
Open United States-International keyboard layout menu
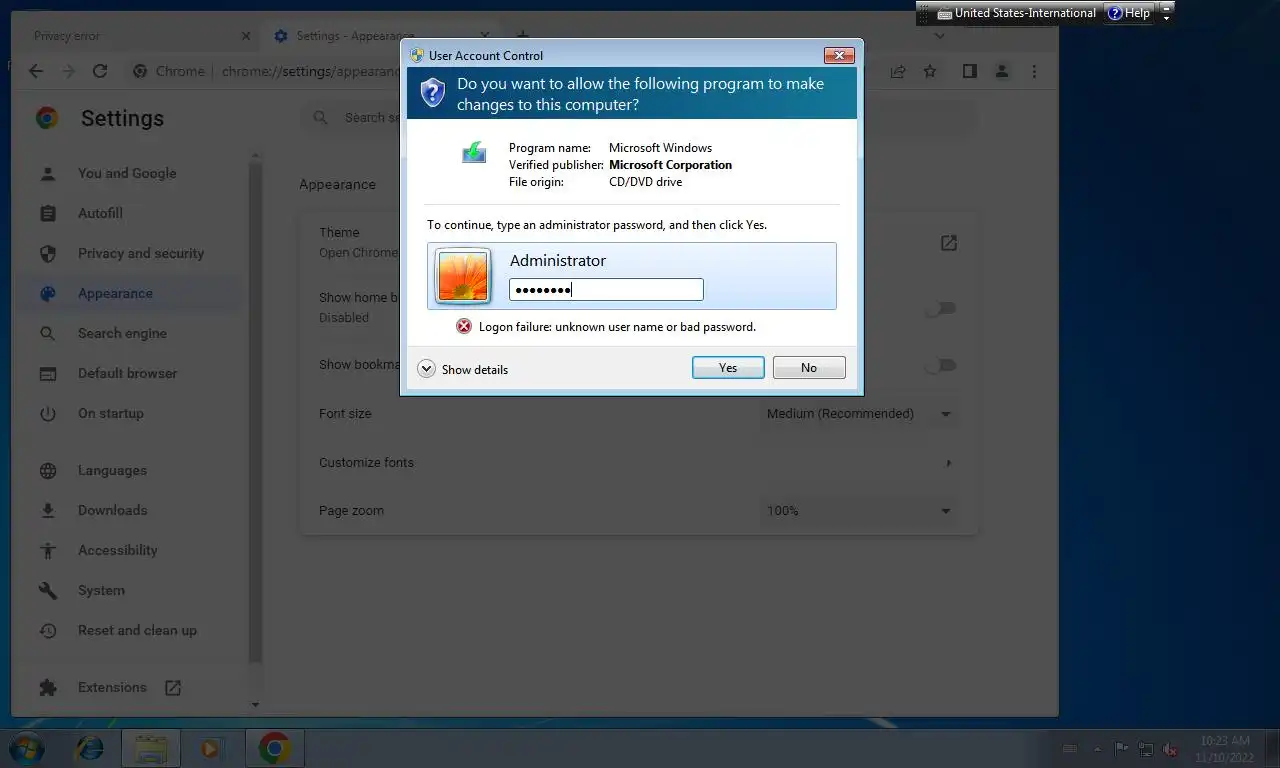[x=1017, y=13]
